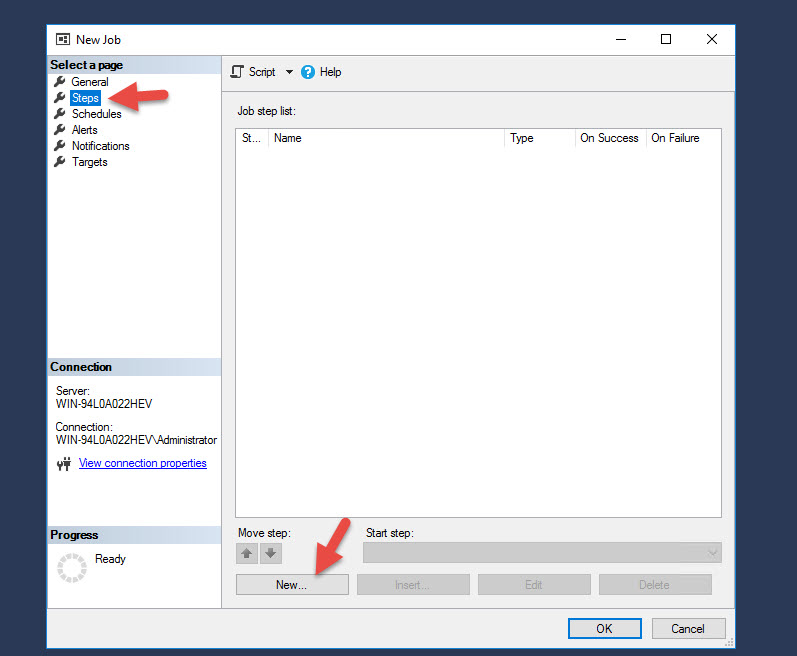Screen dimensions: 797x656
Task: Open the Script dropdown arrow
Action: point(289,72)
